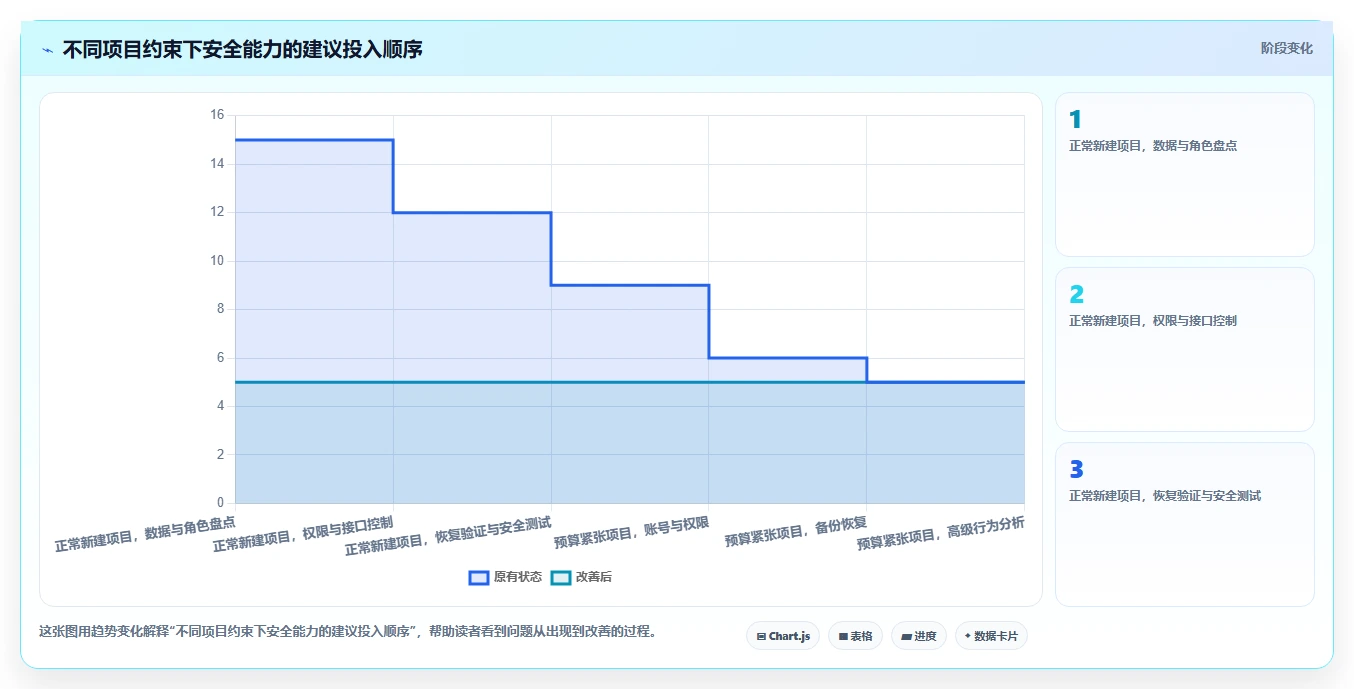Click the y-axis value 4
Screen dimensions: 1354x689
coord(221,406)
